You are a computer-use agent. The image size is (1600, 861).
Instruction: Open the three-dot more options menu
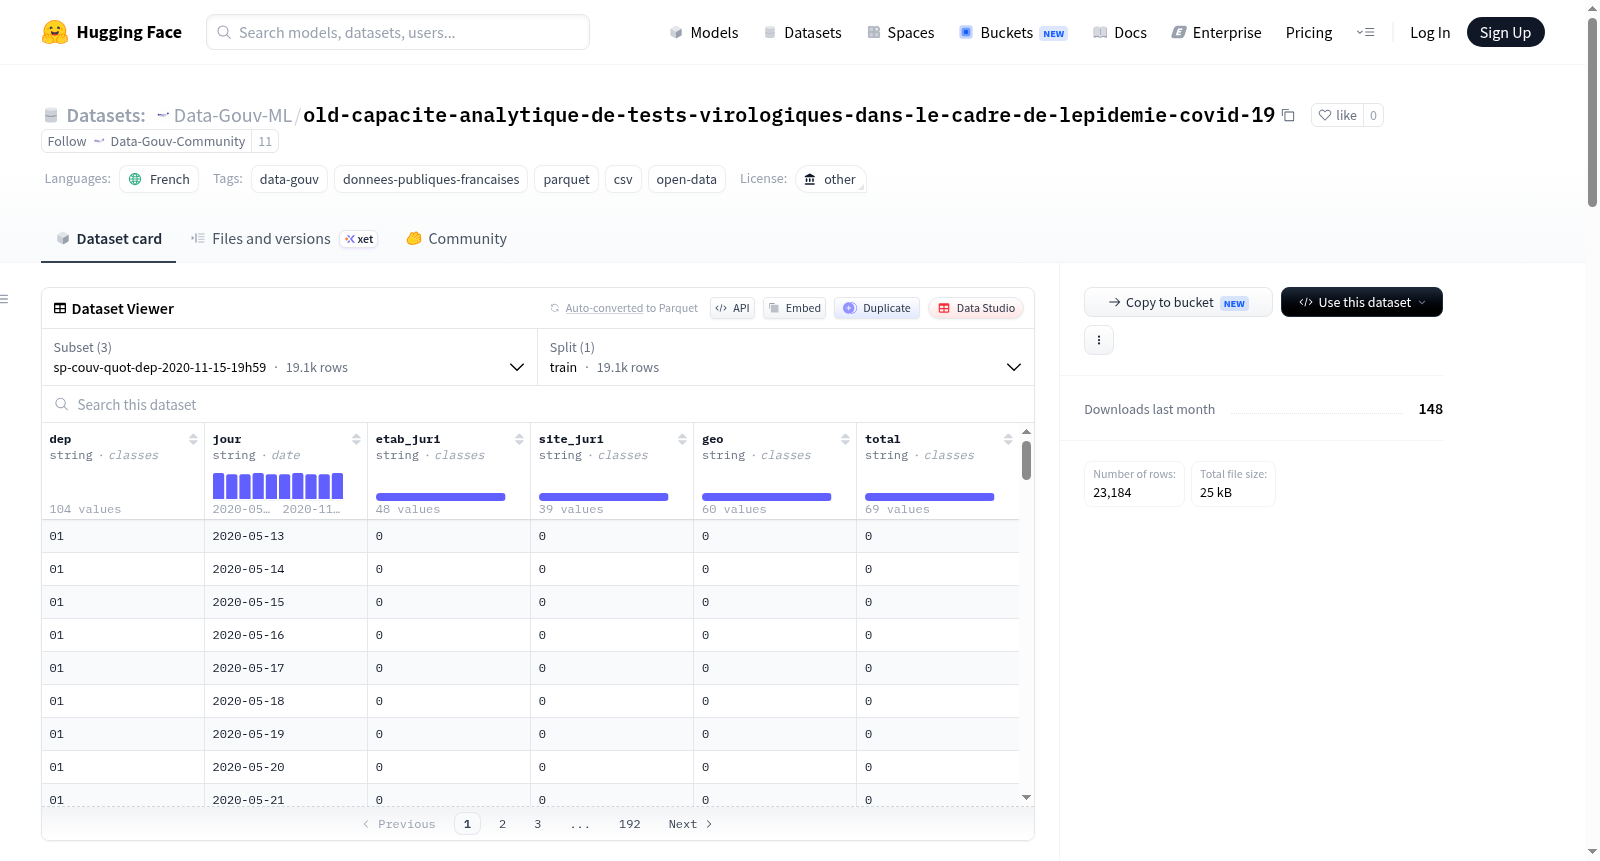point(1099,340)
